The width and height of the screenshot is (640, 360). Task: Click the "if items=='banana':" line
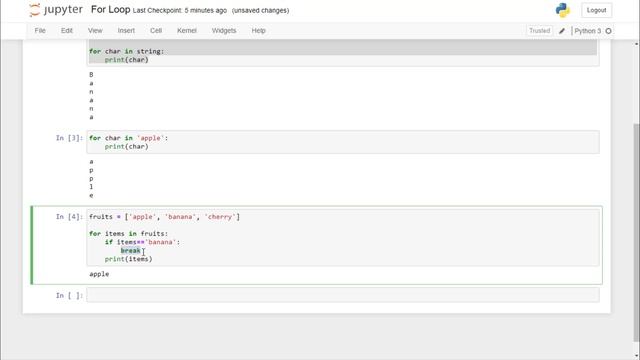tap(142, 242)
